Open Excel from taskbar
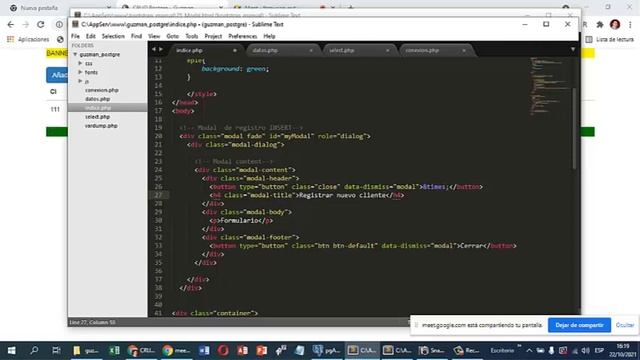The width and height of the screenshot is (640, 360). tap(114, 350)
